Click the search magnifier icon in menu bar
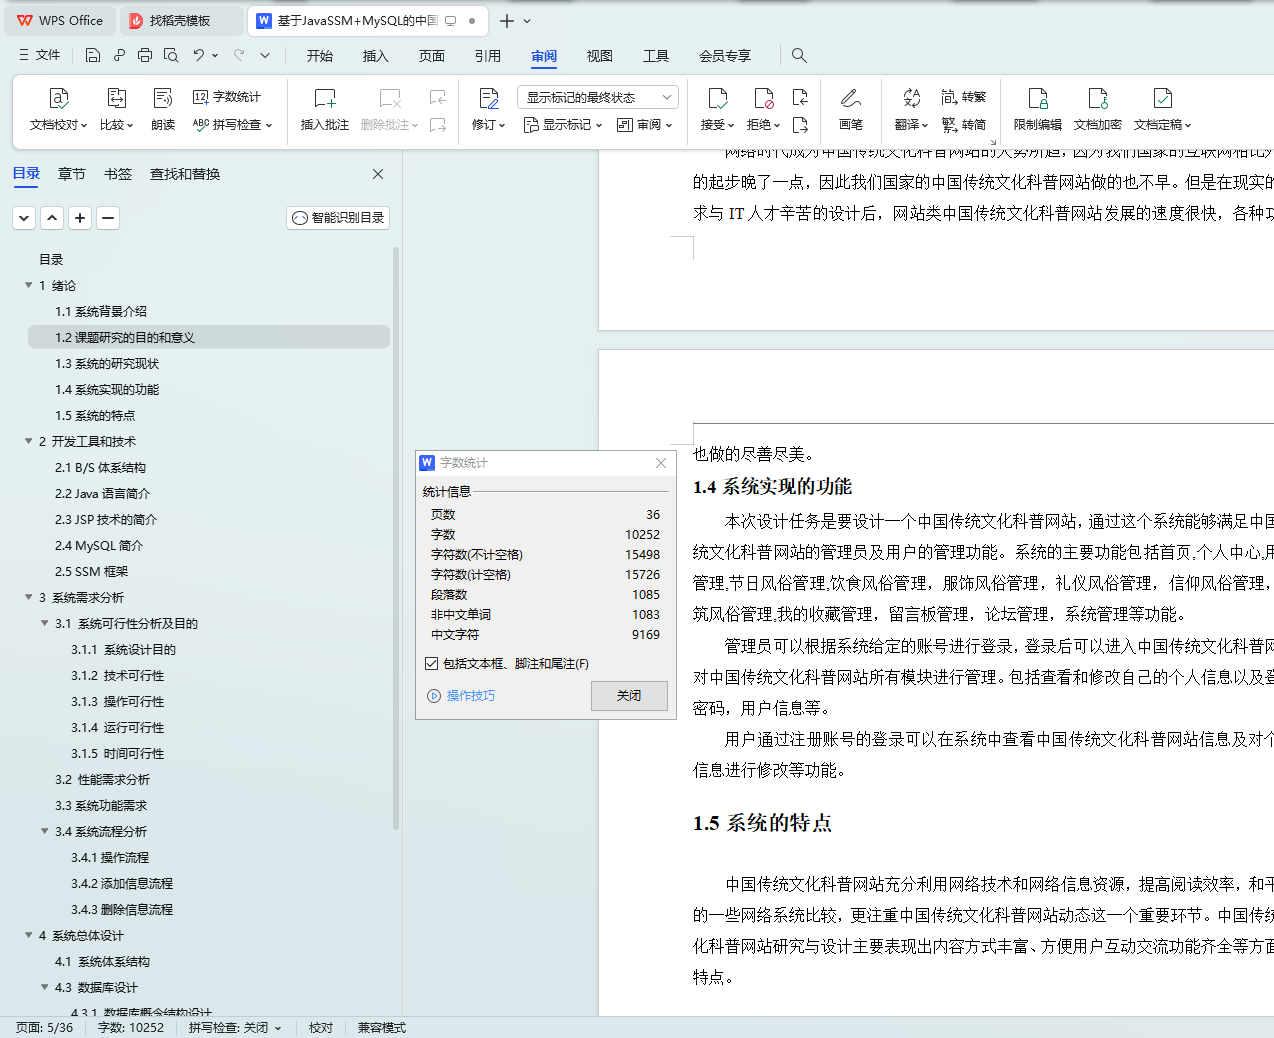This screenshot has height=1038, width=1274. coord(799,55)
